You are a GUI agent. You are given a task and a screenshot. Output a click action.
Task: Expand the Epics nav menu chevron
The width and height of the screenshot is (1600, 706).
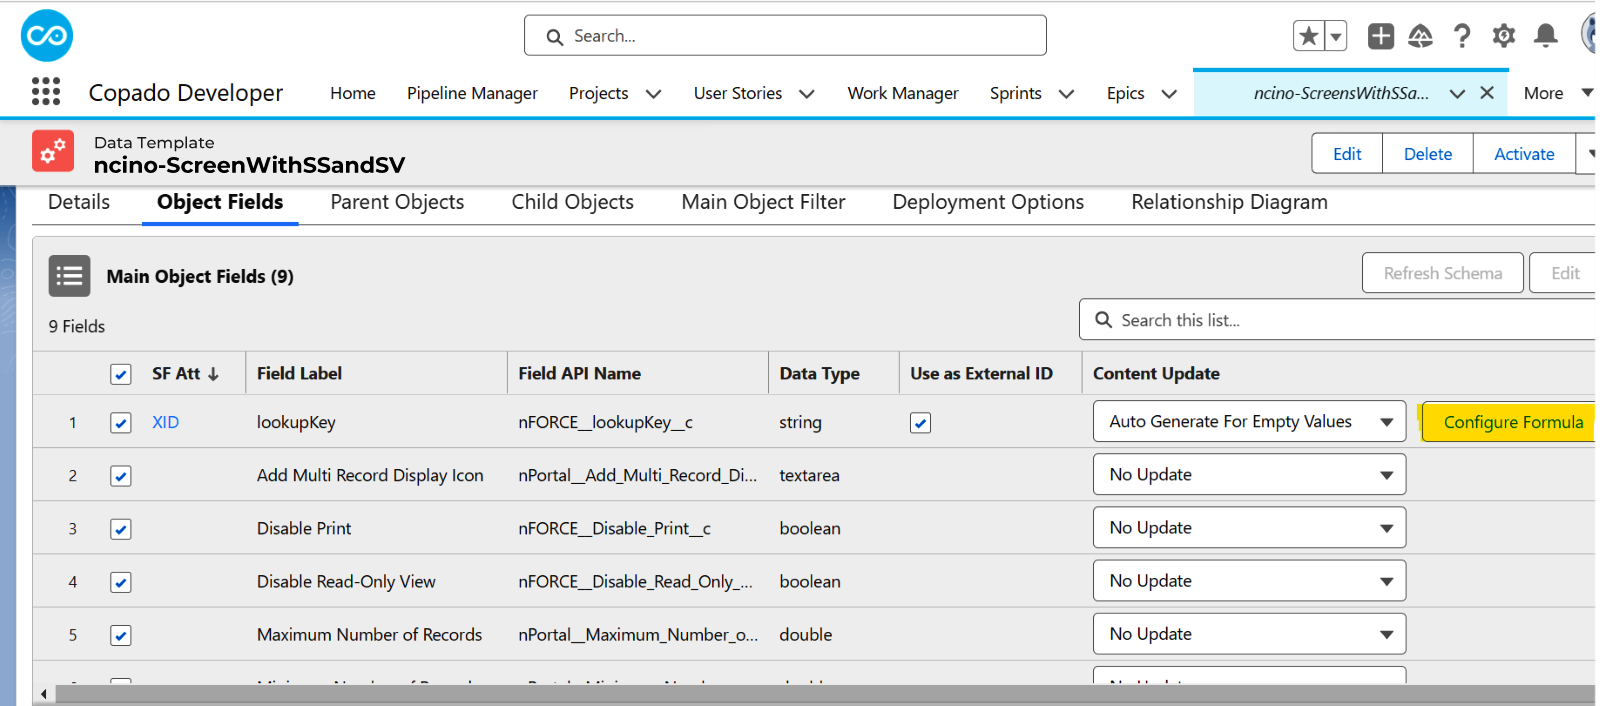pos(1169,94)
